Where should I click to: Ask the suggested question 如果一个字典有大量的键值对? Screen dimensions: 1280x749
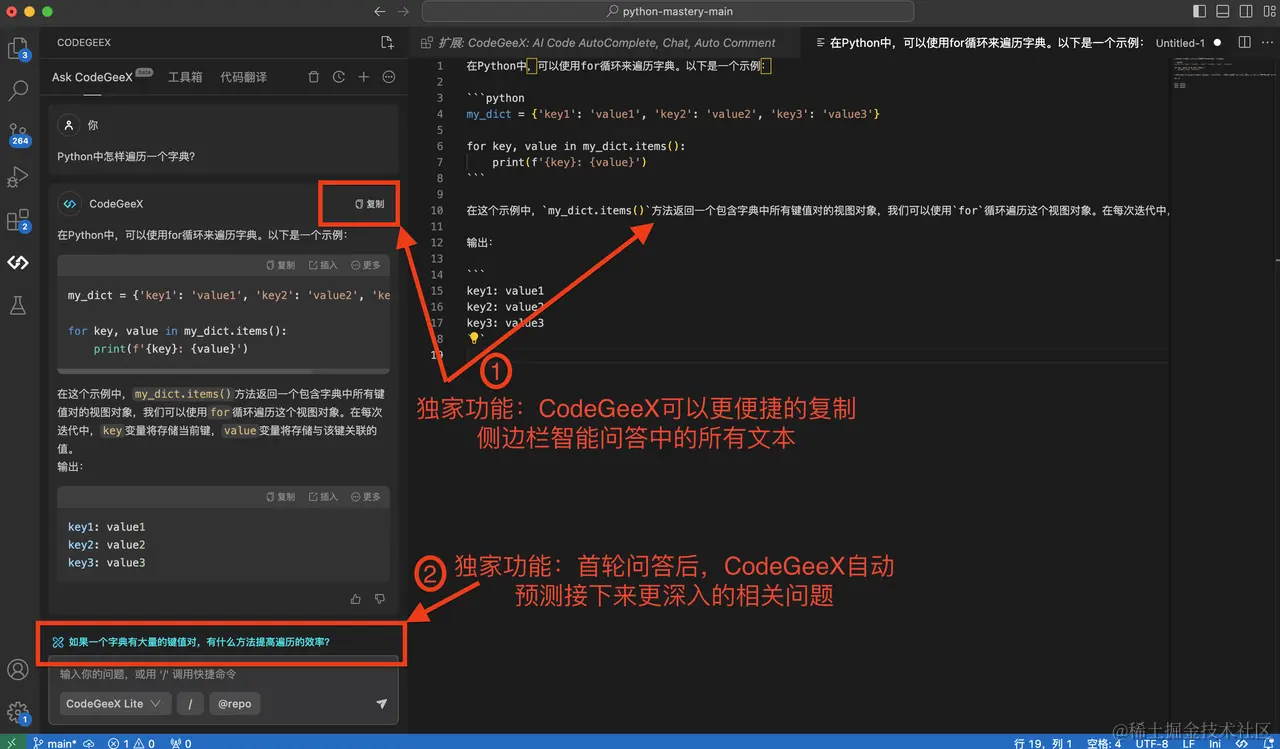pyautogui.click(x=199, y=642)
